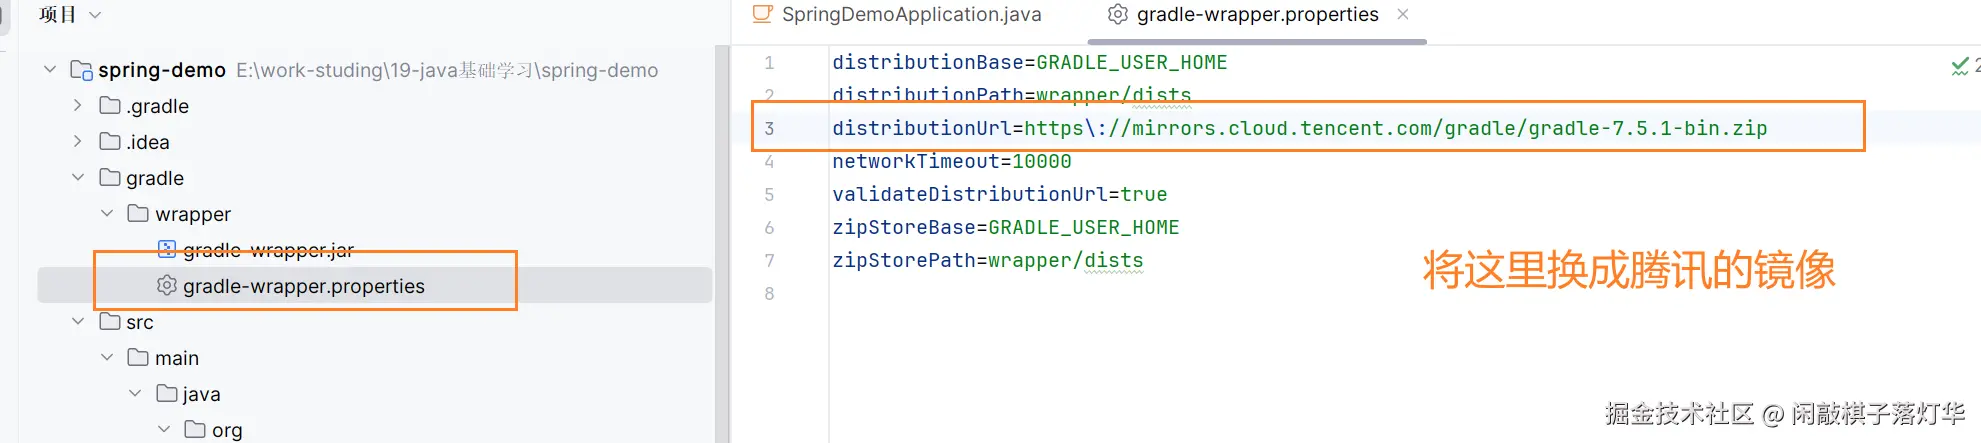Close the gradle-wrapper.properties tab
The image size is (1981, 443).
(x=1403, y=14)
